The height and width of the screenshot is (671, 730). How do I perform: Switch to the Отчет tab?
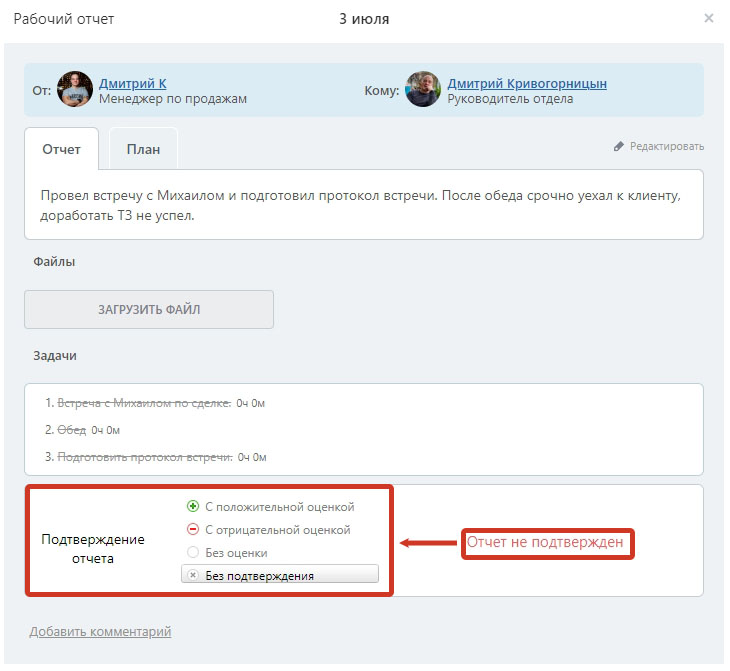pyautogui.click(x=61, y=149)
